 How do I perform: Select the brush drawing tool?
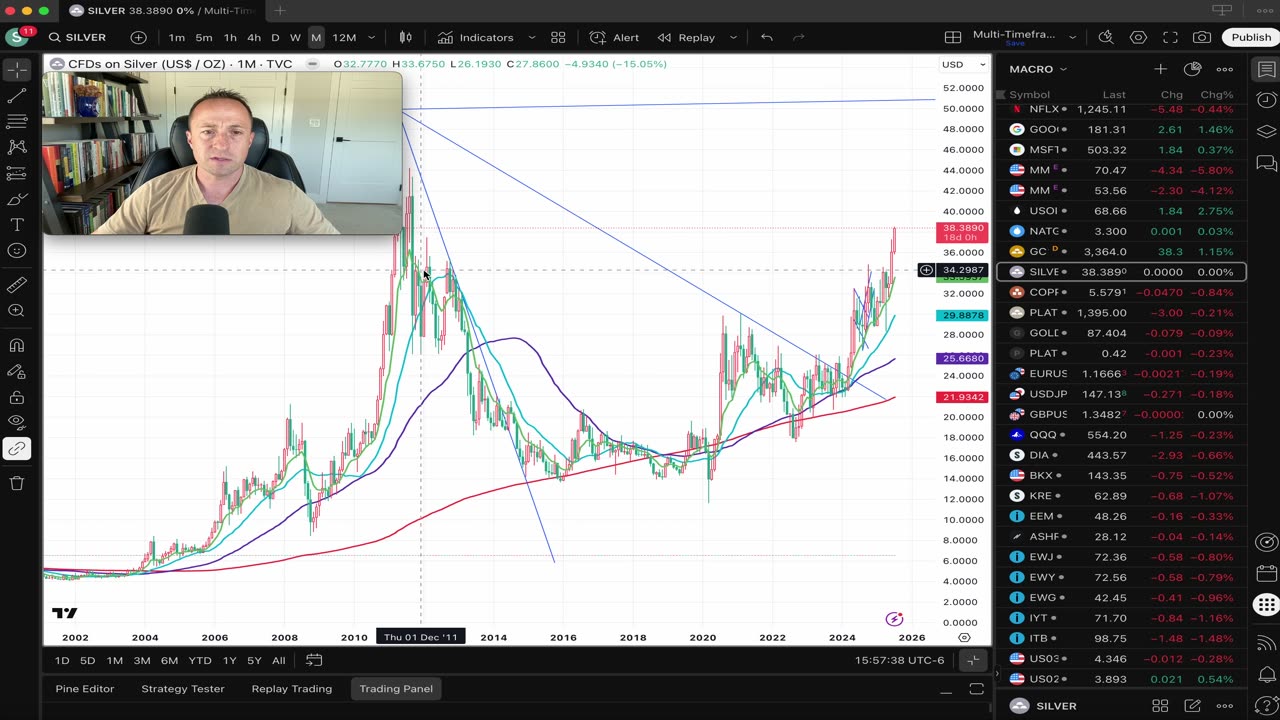16,199
